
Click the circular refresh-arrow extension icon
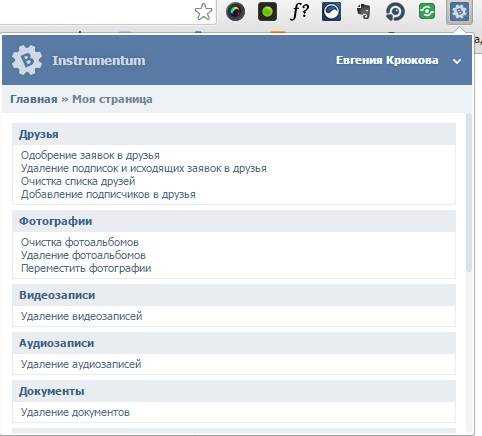[x=395, y=12]
